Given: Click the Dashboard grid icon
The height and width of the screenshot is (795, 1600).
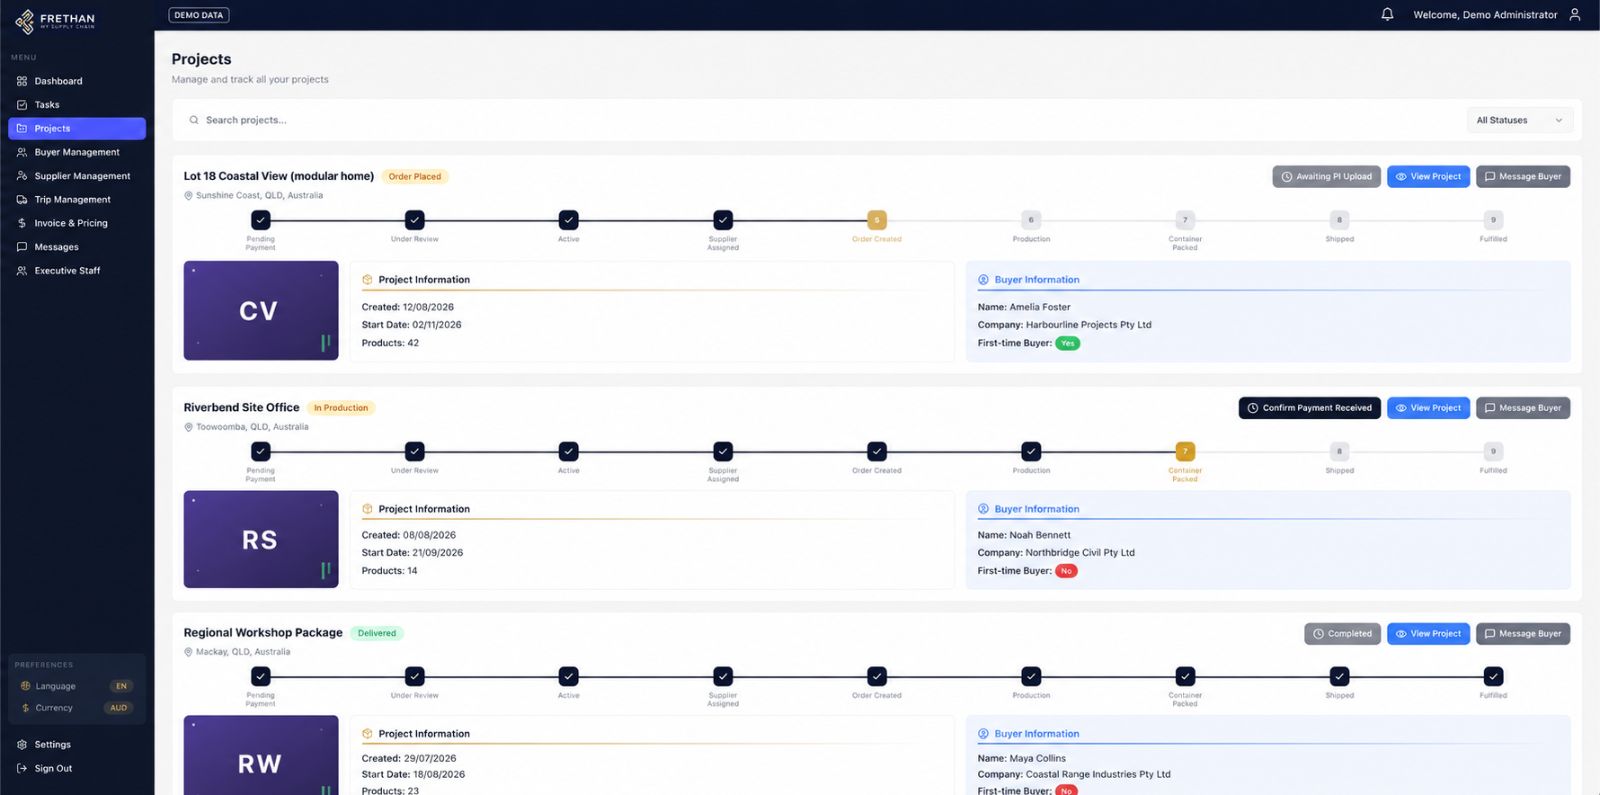Looking at the screenshot, I should coord(22,81).
